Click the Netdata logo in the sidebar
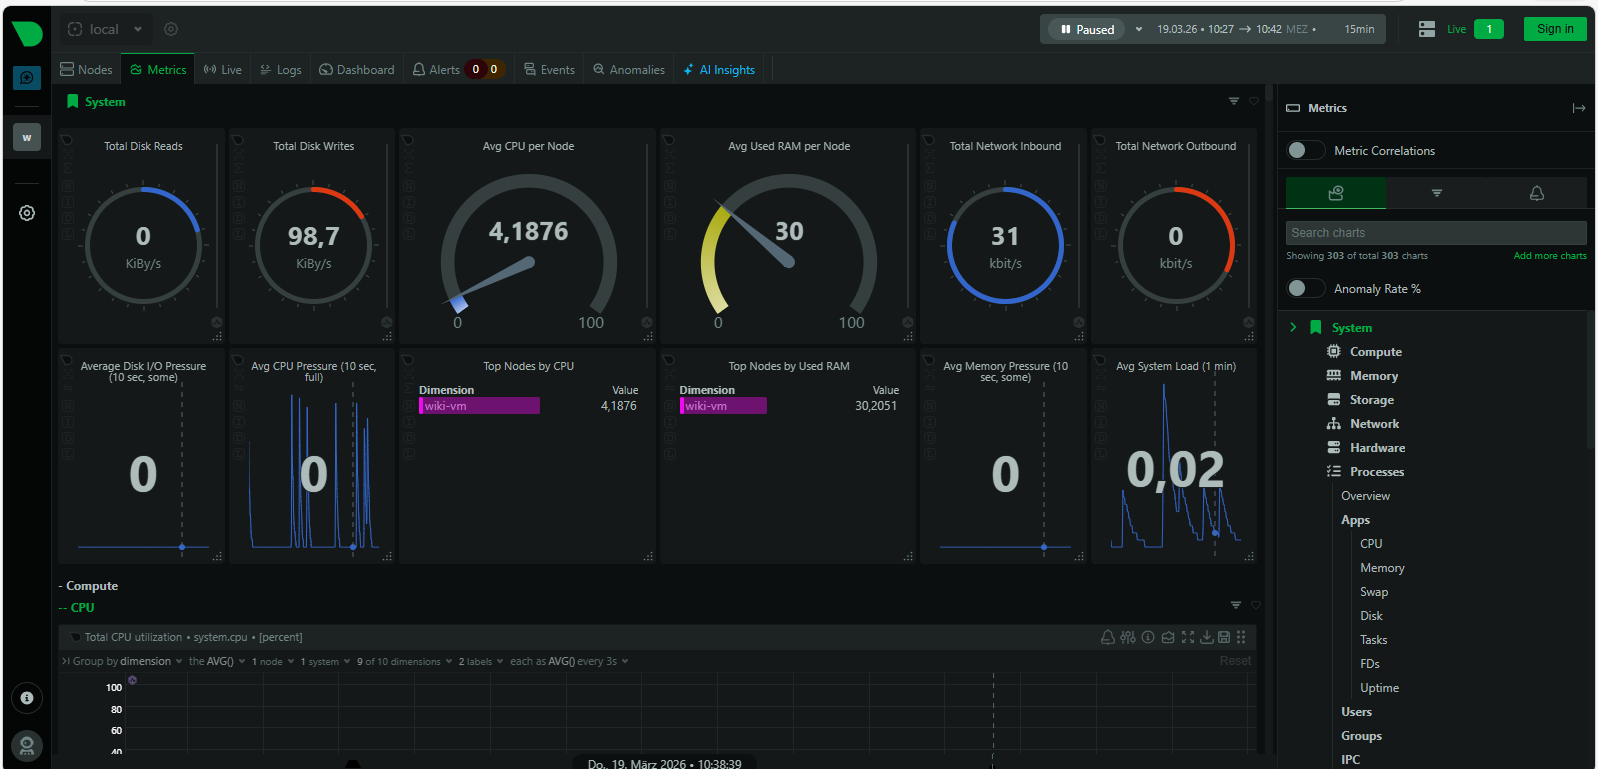 (x=27, y=33)
